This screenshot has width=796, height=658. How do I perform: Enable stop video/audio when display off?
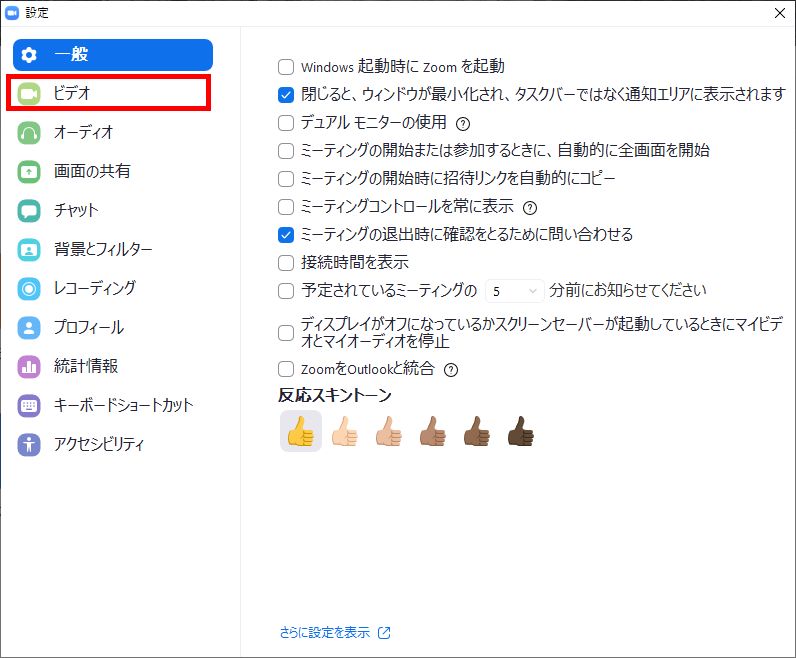tap(286, 333)
